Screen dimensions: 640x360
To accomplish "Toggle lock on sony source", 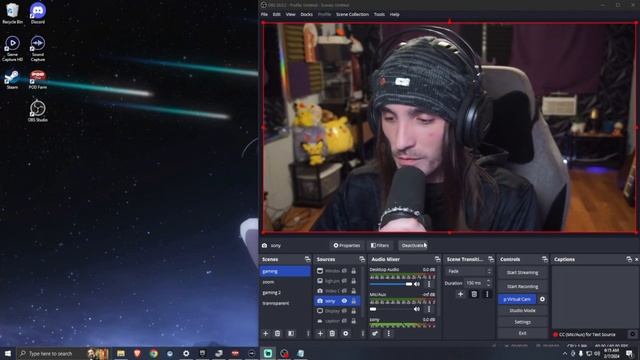I will point(353,301).
